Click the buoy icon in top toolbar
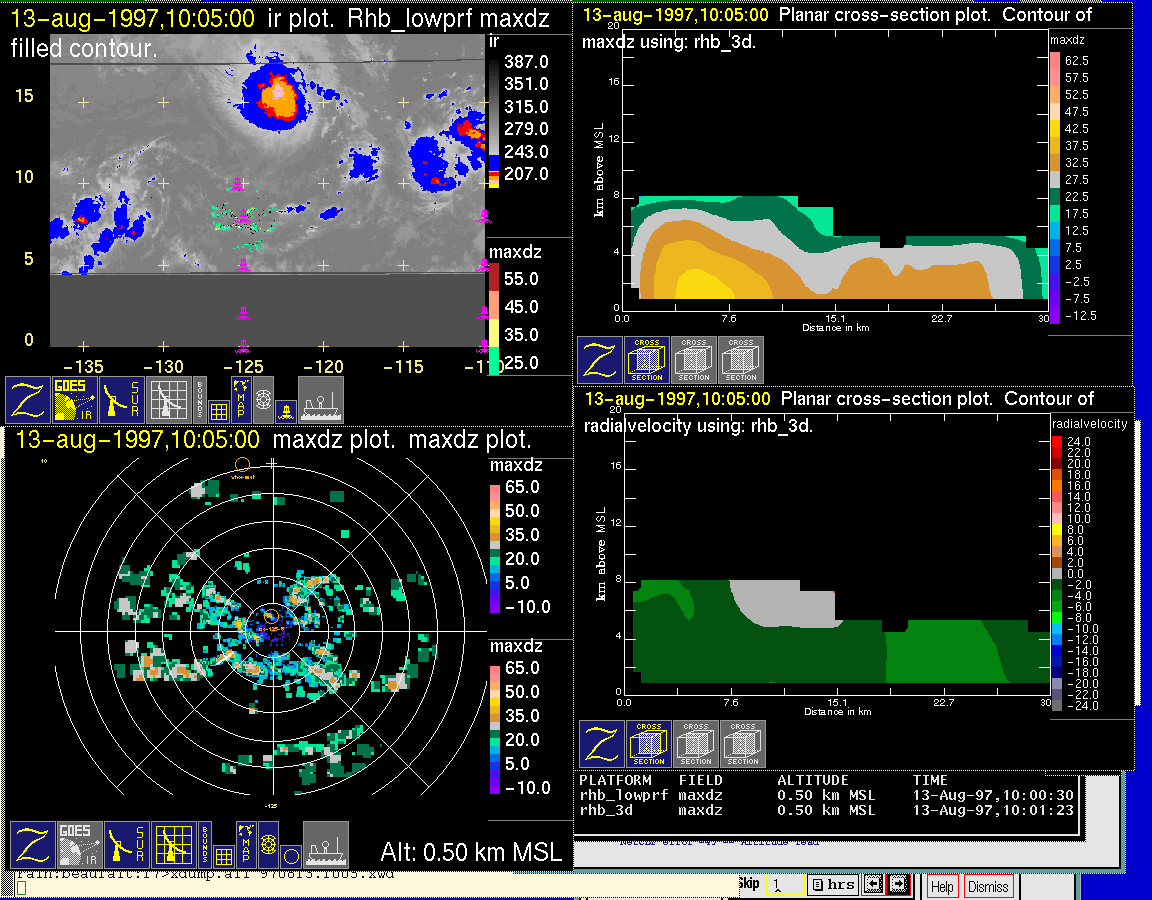 coord(285,410)
